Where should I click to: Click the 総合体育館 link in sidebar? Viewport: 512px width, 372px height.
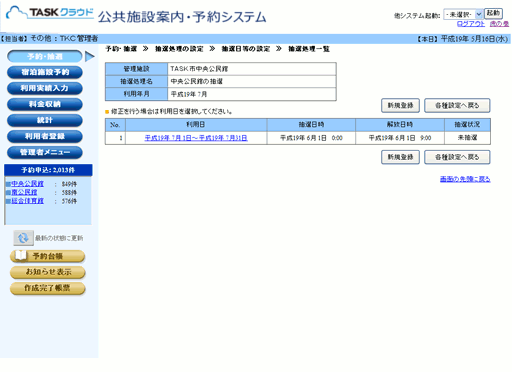click(27, 201)
